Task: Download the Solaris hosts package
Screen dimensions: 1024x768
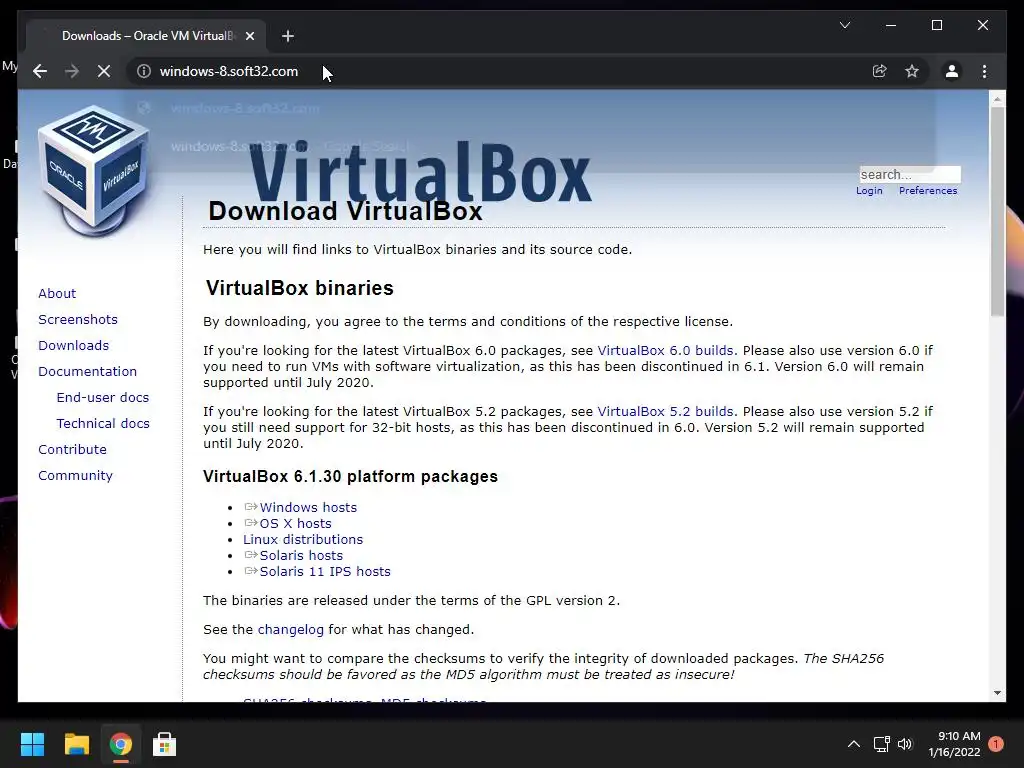Action: (x=301, y=556)
